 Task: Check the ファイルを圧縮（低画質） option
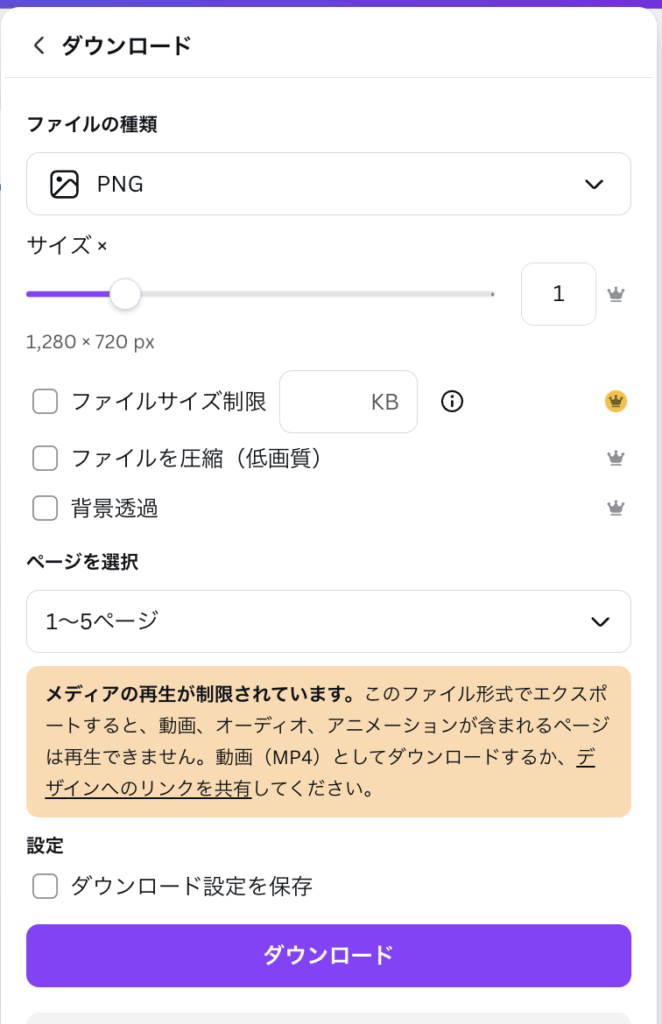(45, 458)
